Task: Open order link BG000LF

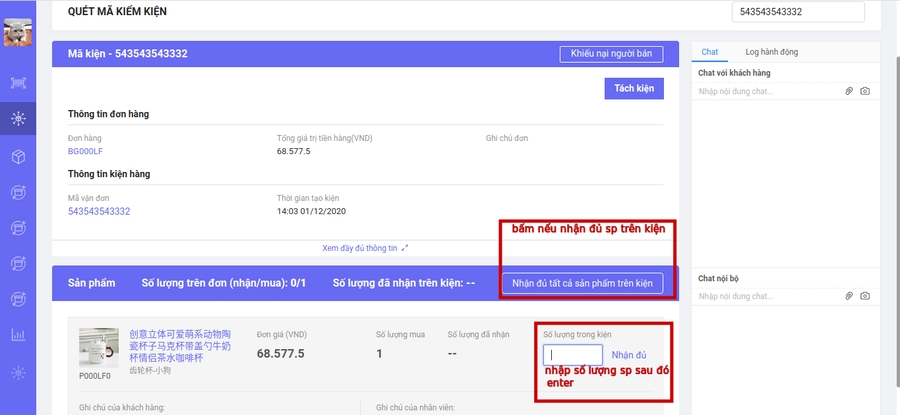Action: pos(85,151)
